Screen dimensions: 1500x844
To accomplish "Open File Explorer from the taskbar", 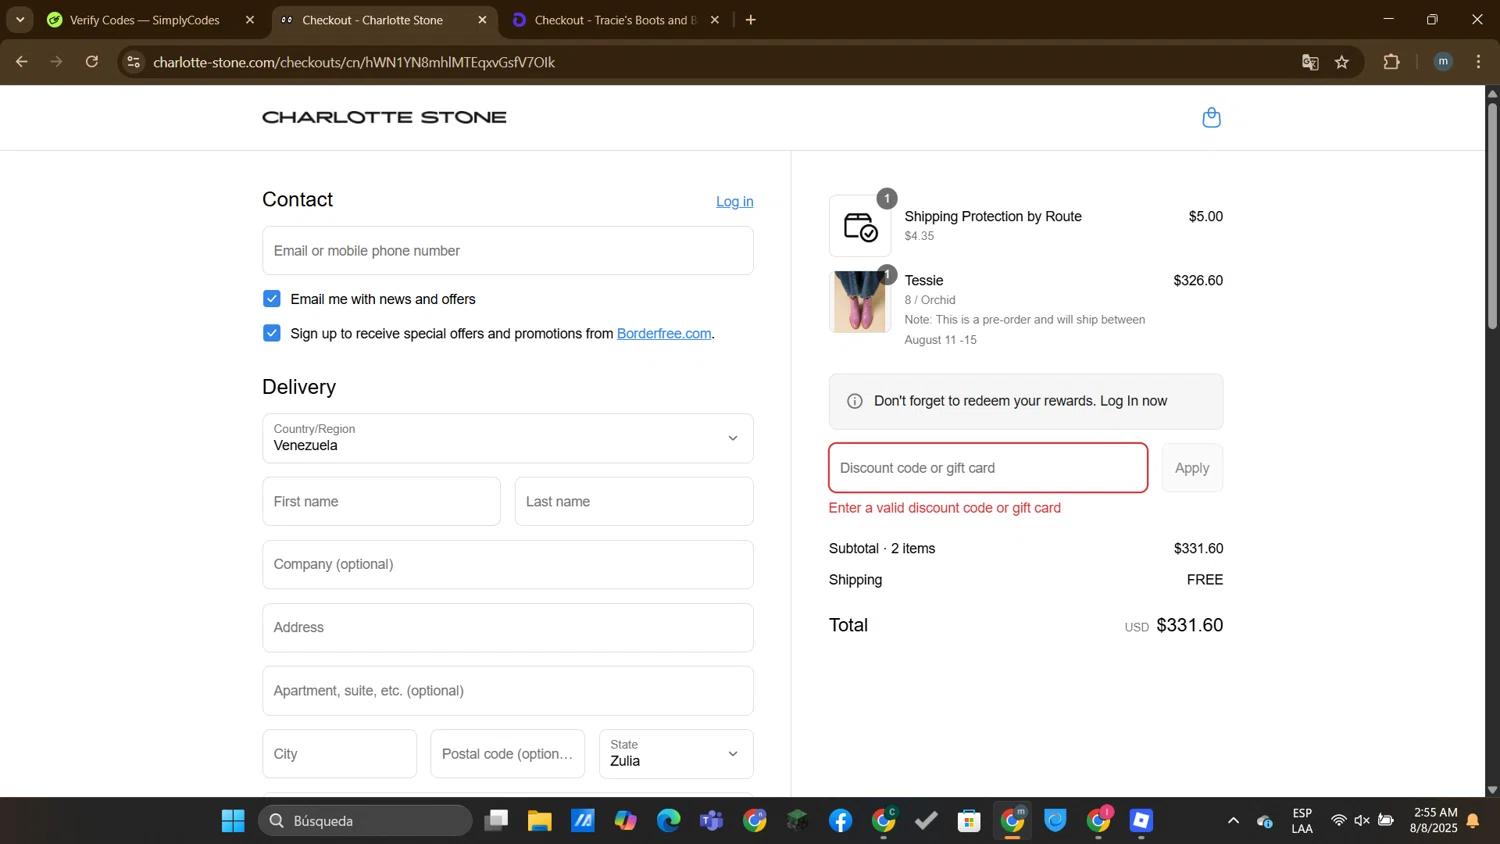I will point(540,821).
